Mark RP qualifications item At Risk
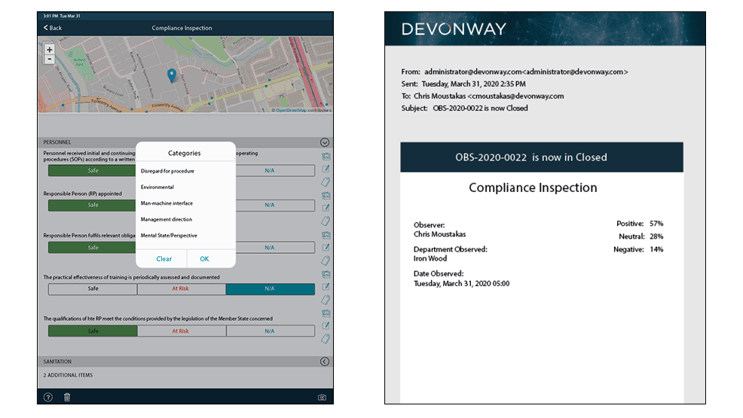Screen dimensions: 743x418 point(181,331)
